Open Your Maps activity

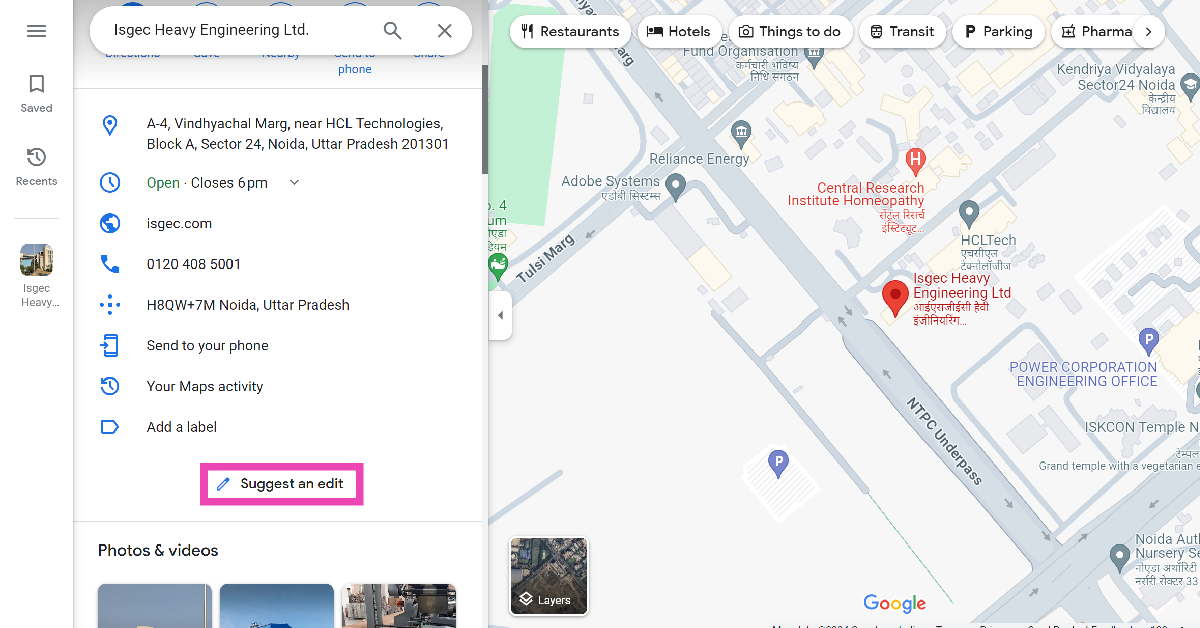pos(205,386)
